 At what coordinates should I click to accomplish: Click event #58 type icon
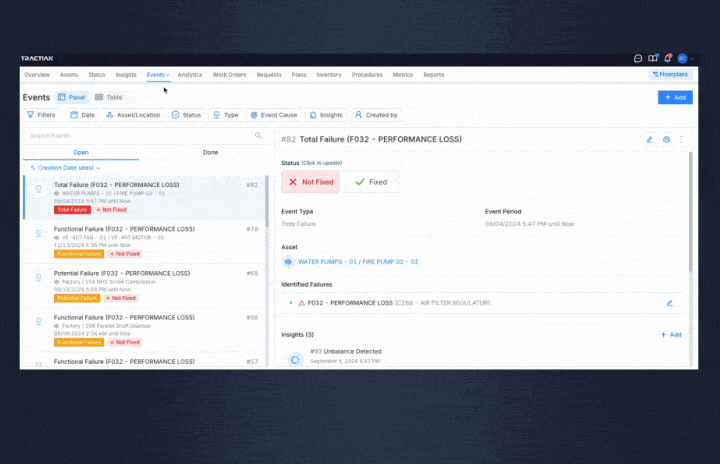click(x=39, y=322)
